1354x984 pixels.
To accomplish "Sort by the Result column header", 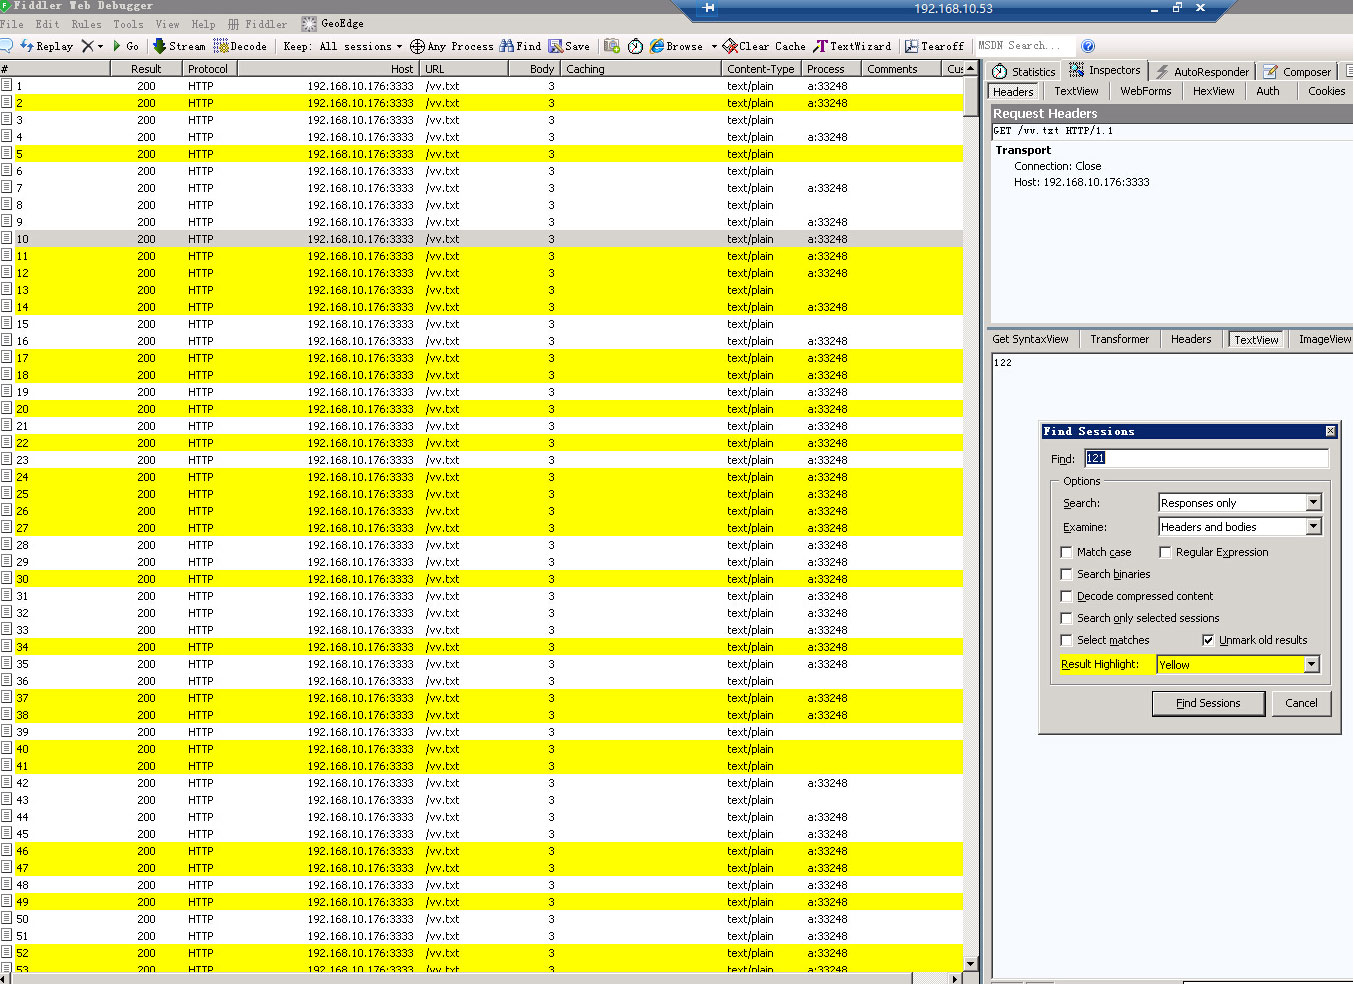I will coord(146,69).
